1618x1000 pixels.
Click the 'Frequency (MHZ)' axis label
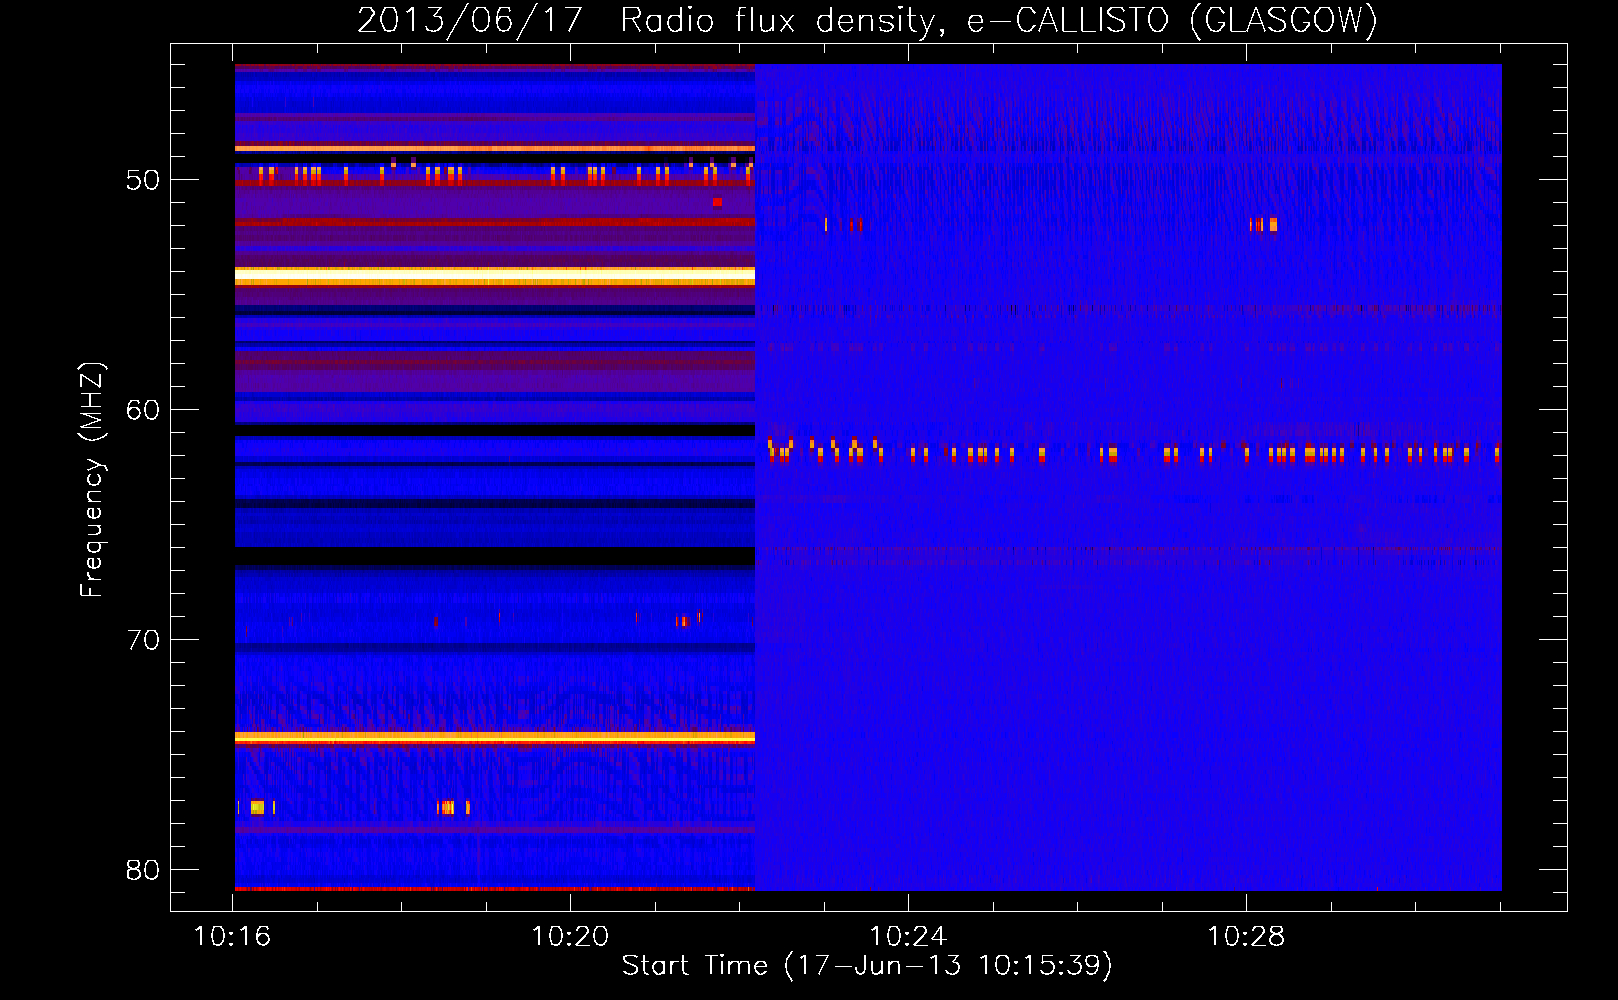(91, 479)
